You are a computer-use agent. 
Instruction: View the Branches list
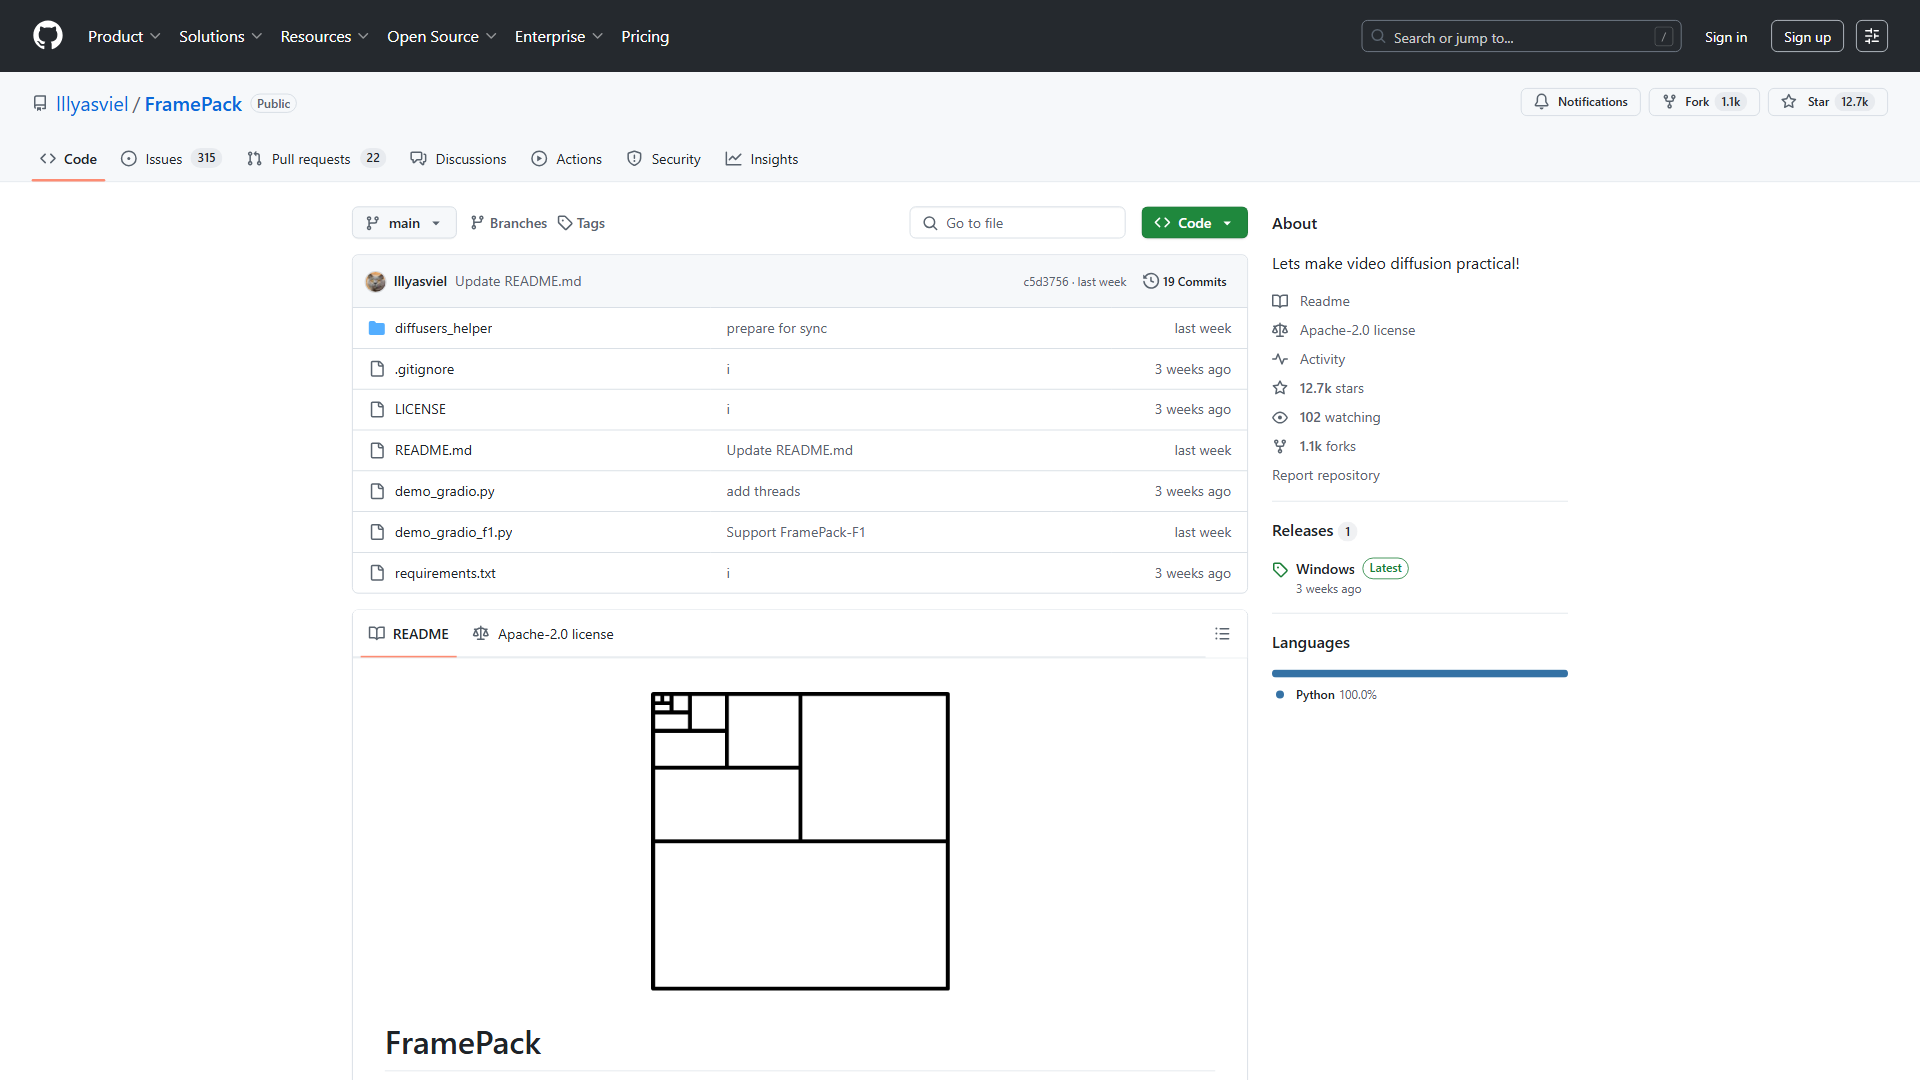509,223
